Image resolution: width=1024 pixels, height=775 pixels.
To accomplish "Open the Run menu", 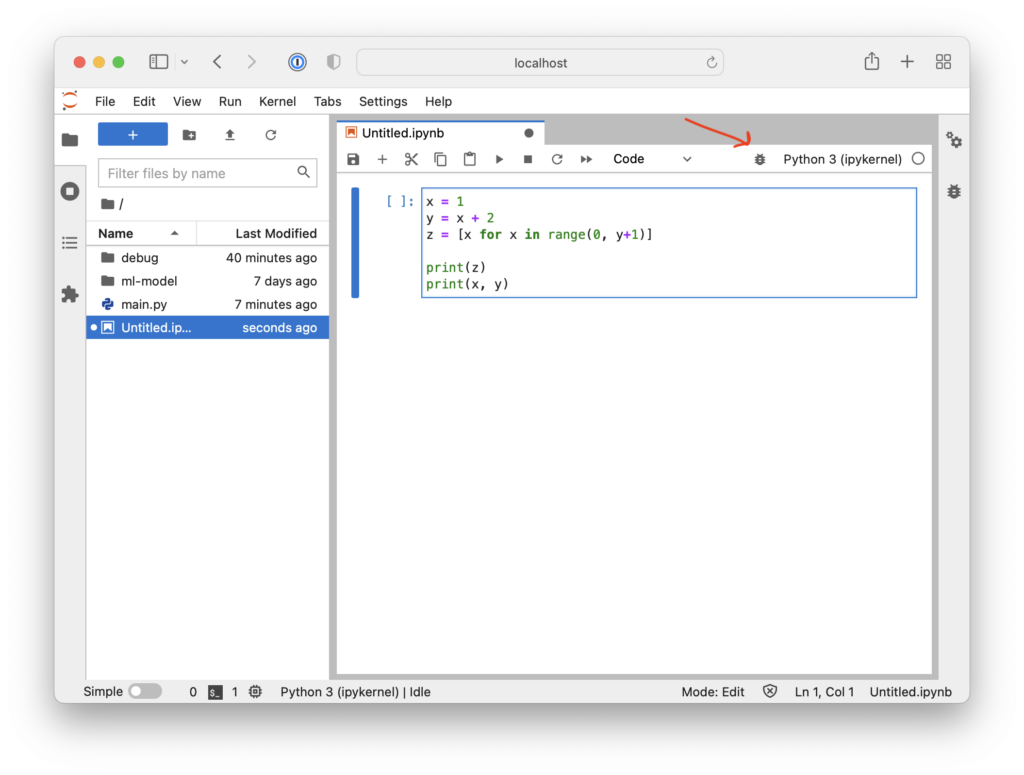I will [x=230, y=101].
